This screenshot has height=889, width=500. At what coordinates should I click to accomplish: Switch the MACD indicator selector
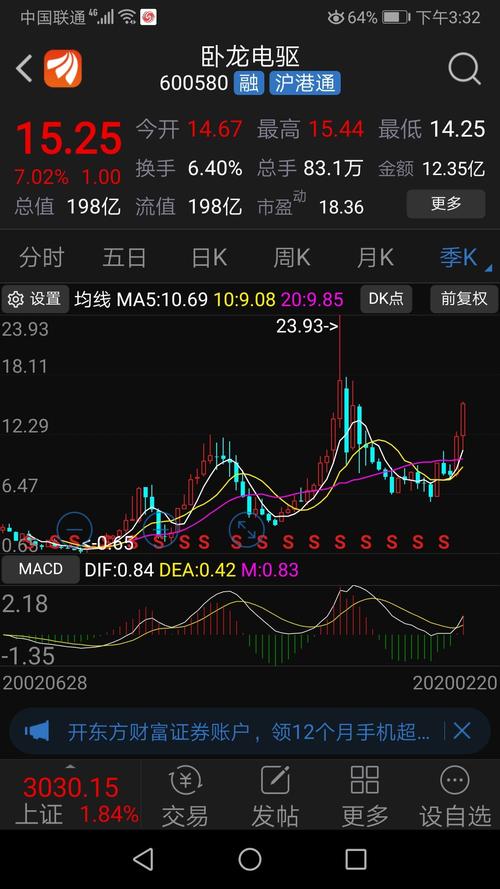[40, 569]
